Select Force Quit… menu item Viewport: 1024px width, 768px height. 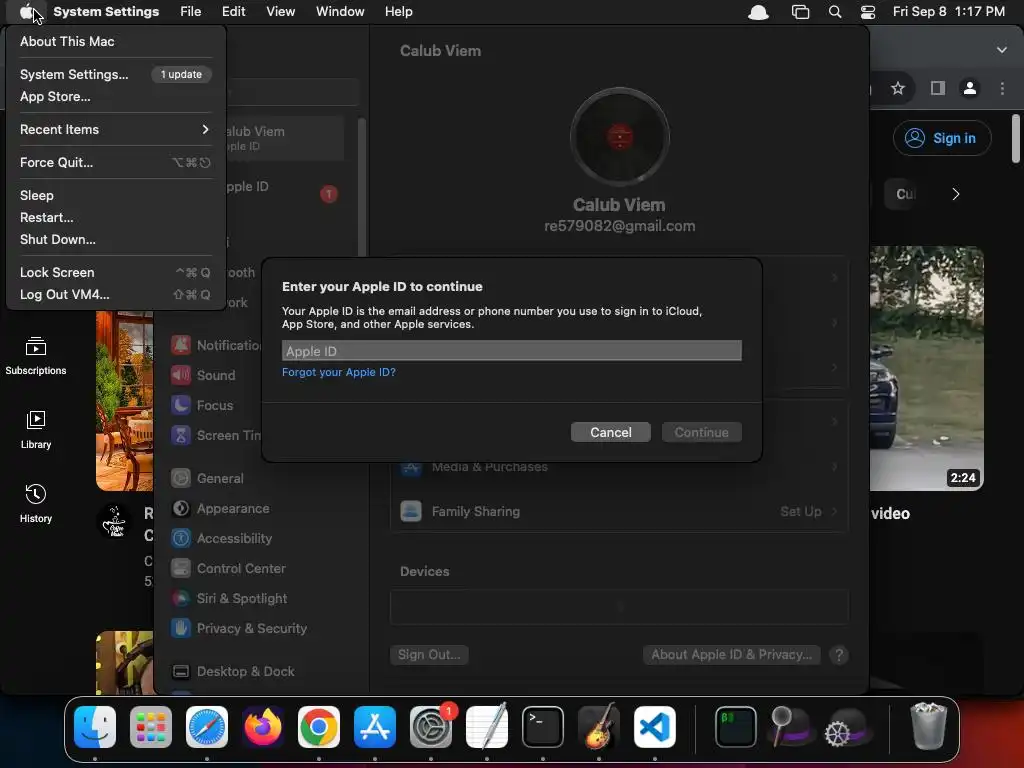[114, 162]
